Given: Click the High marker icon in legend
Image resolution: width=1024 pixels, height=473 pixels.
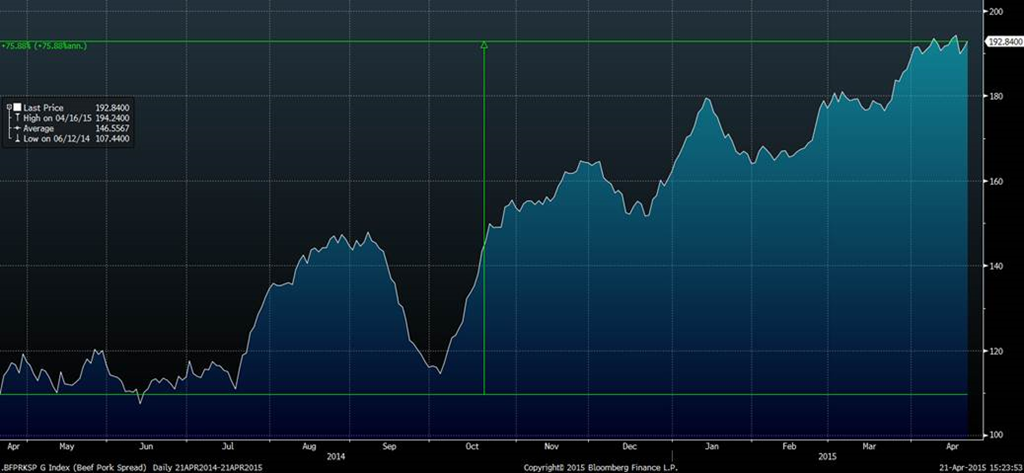Looking at the screenshot, I should (x=16, y=118).
